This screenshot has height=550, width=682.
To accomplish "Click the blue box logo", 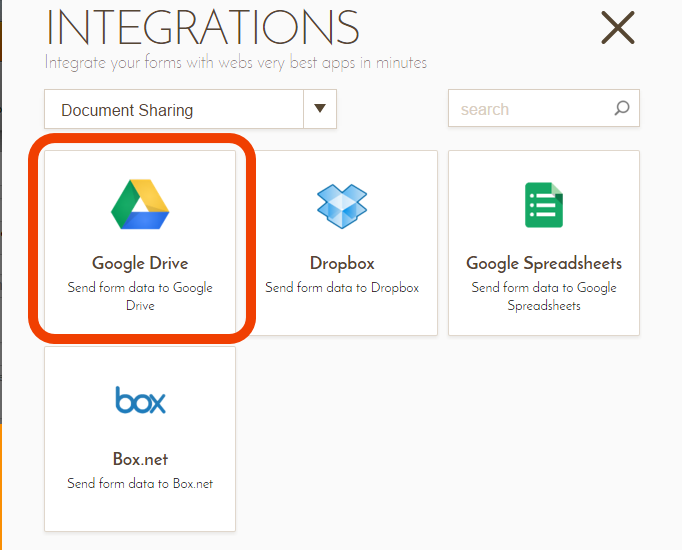I will [x=140, y=400].
